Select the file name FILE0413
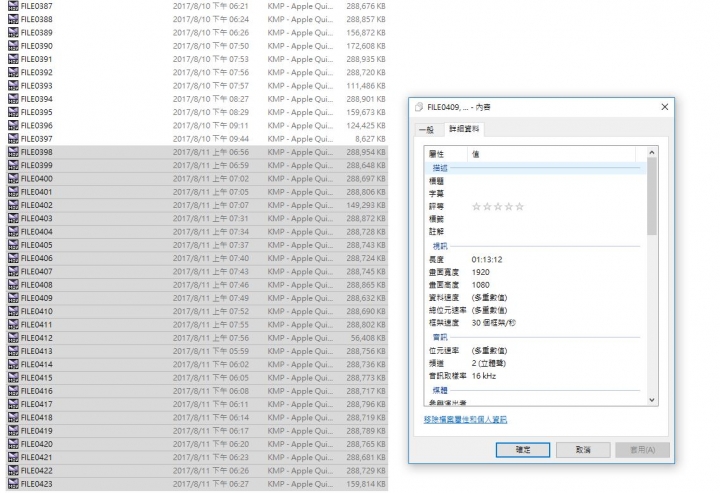Screen dimensions: 720x493 click(37, 351)
